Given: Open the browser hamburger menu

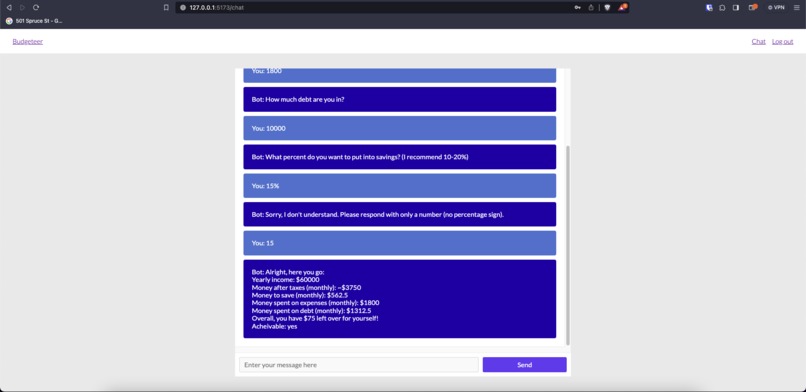Looking at the screenshot, I should click(796, 8).
